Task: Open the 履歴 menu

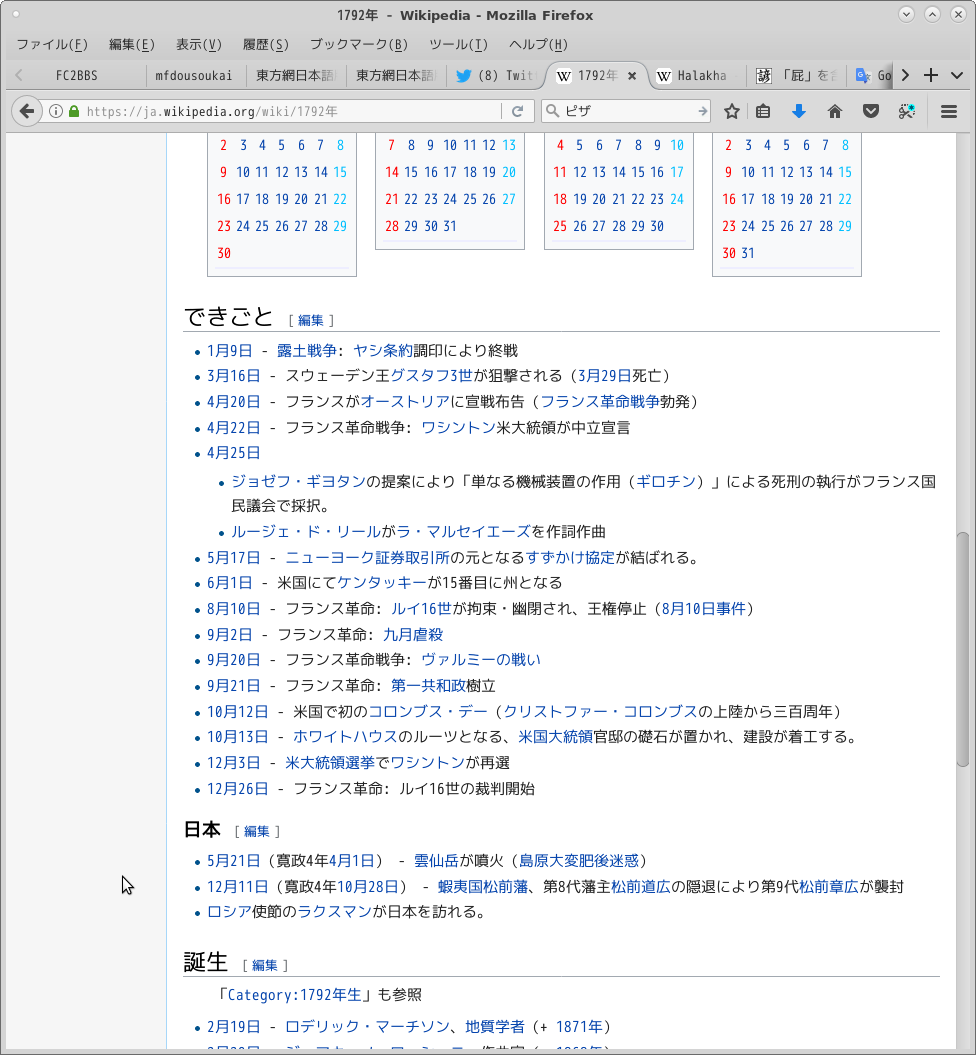Action: coord(266,44)
